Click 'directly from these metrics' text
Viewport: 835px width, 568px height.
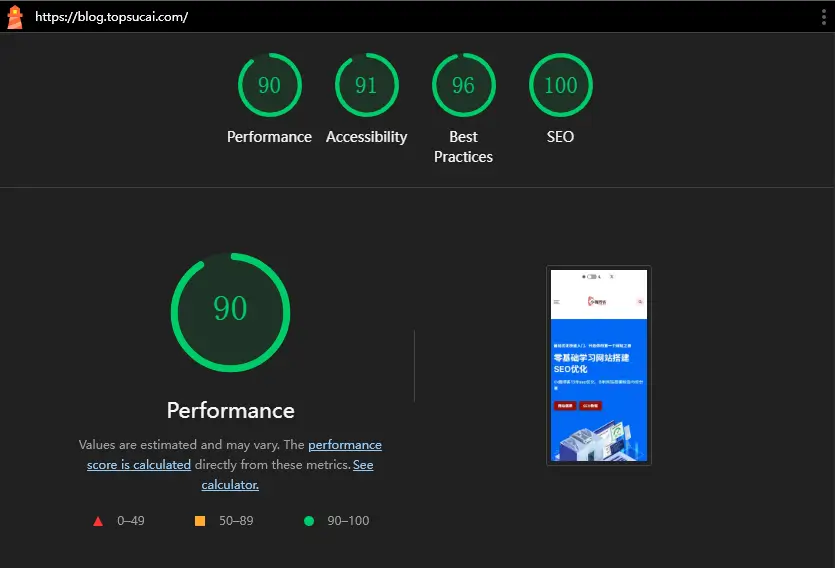pyautogui.click(x=272, y=465)
